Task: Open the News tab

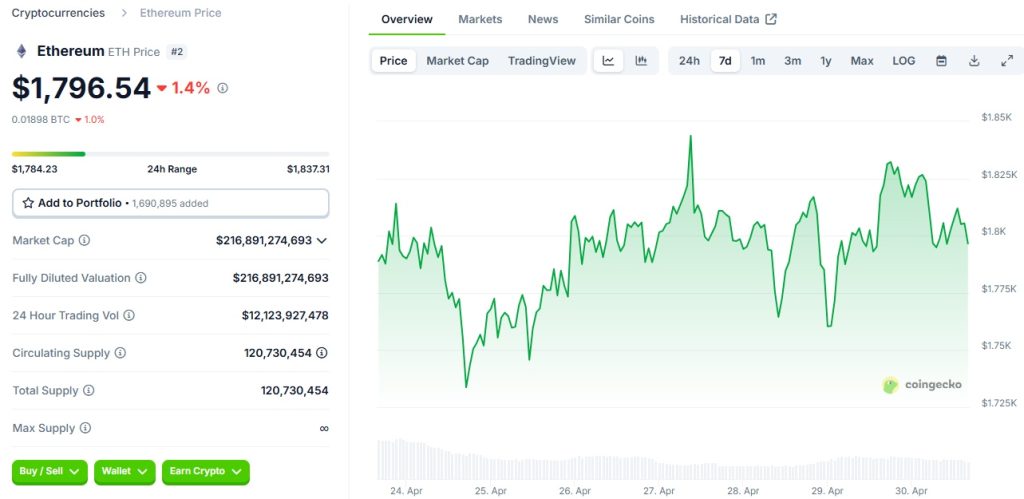Action: click(543, 19)
